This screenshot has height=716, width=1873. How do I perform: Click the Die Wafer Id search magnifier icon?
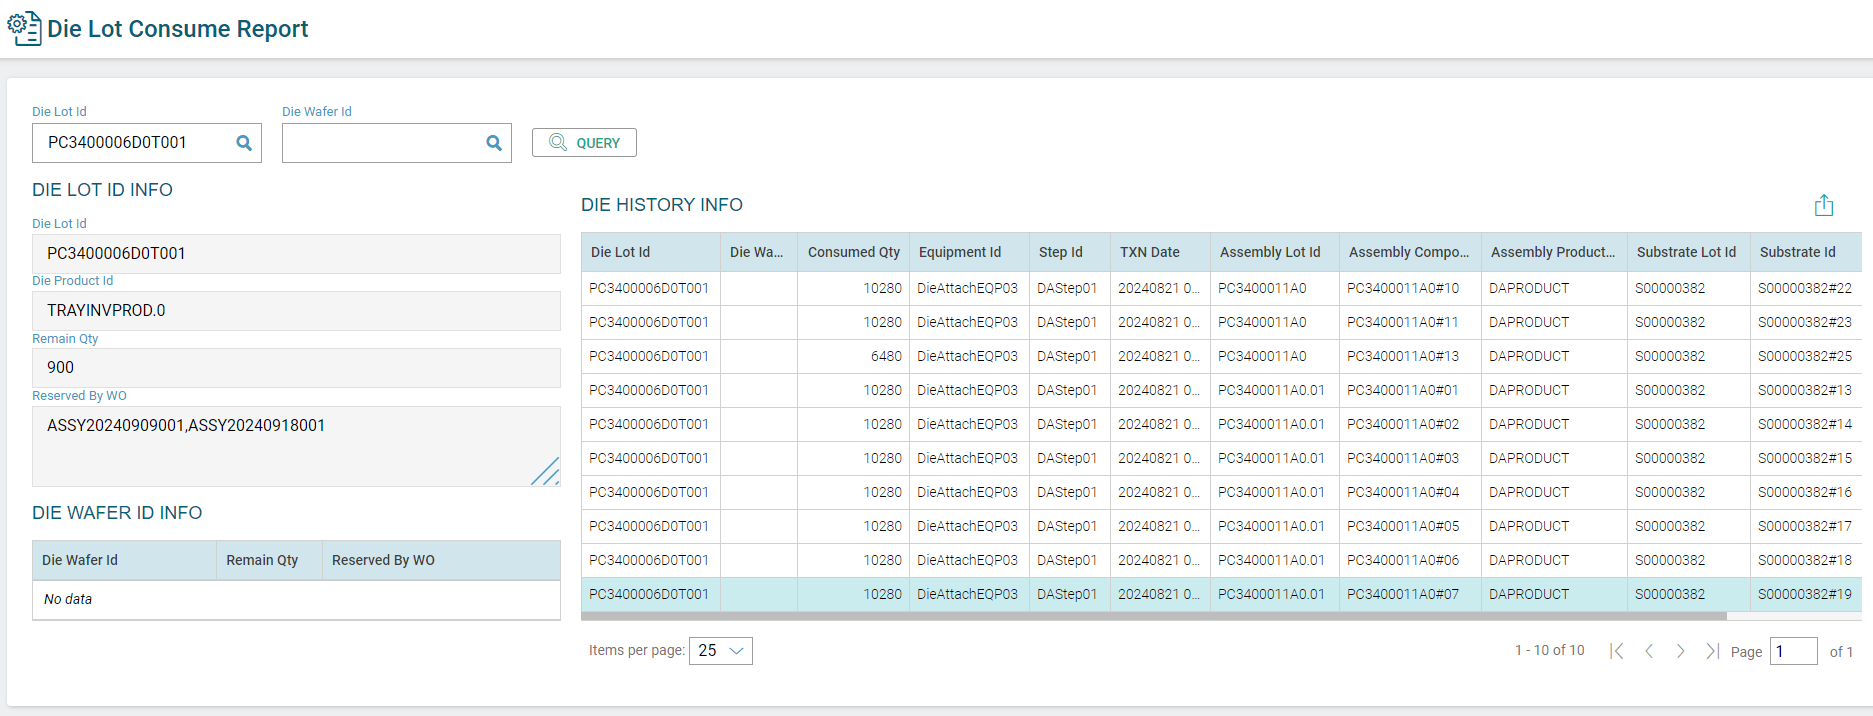pos(493,143)
